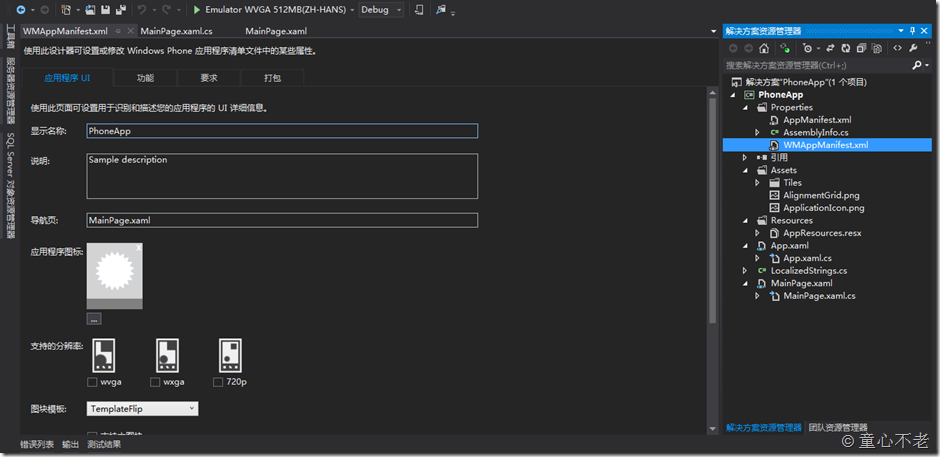Click the device icon next to Debug dropdown
This screenshot has height=457, width=940.
click(418, 10)
